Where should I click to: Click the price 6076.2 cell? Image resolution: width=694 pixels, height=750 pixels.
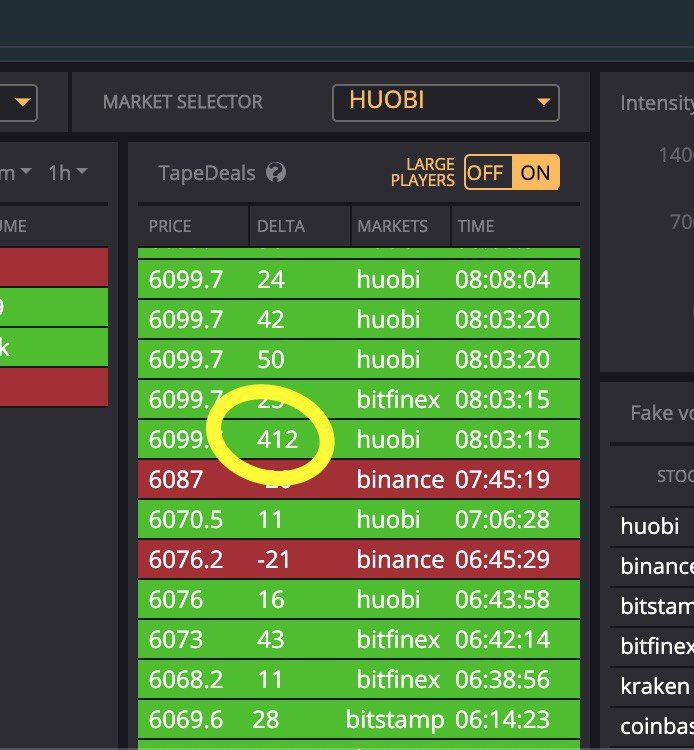(x=186, y=560)
